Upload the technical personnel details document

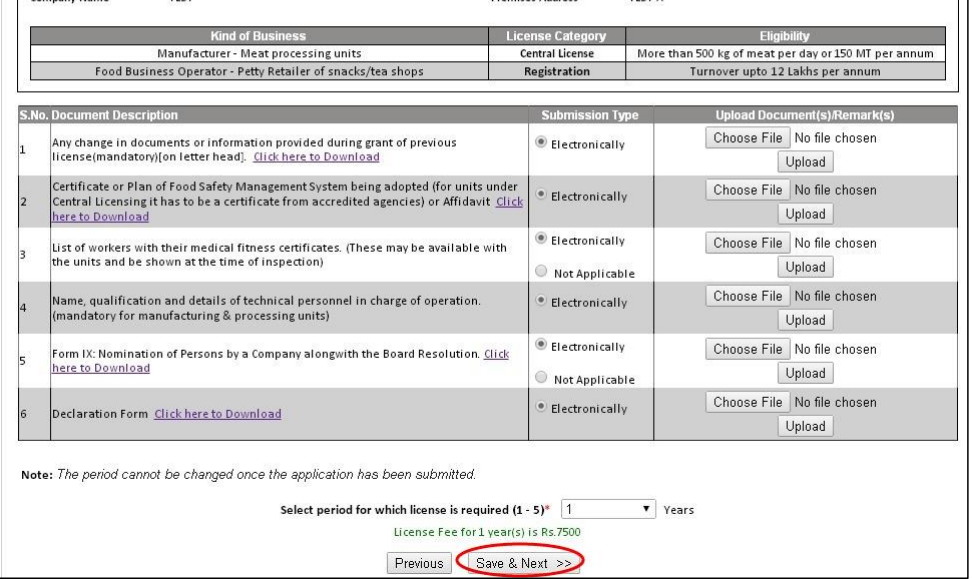click(805, 320)
